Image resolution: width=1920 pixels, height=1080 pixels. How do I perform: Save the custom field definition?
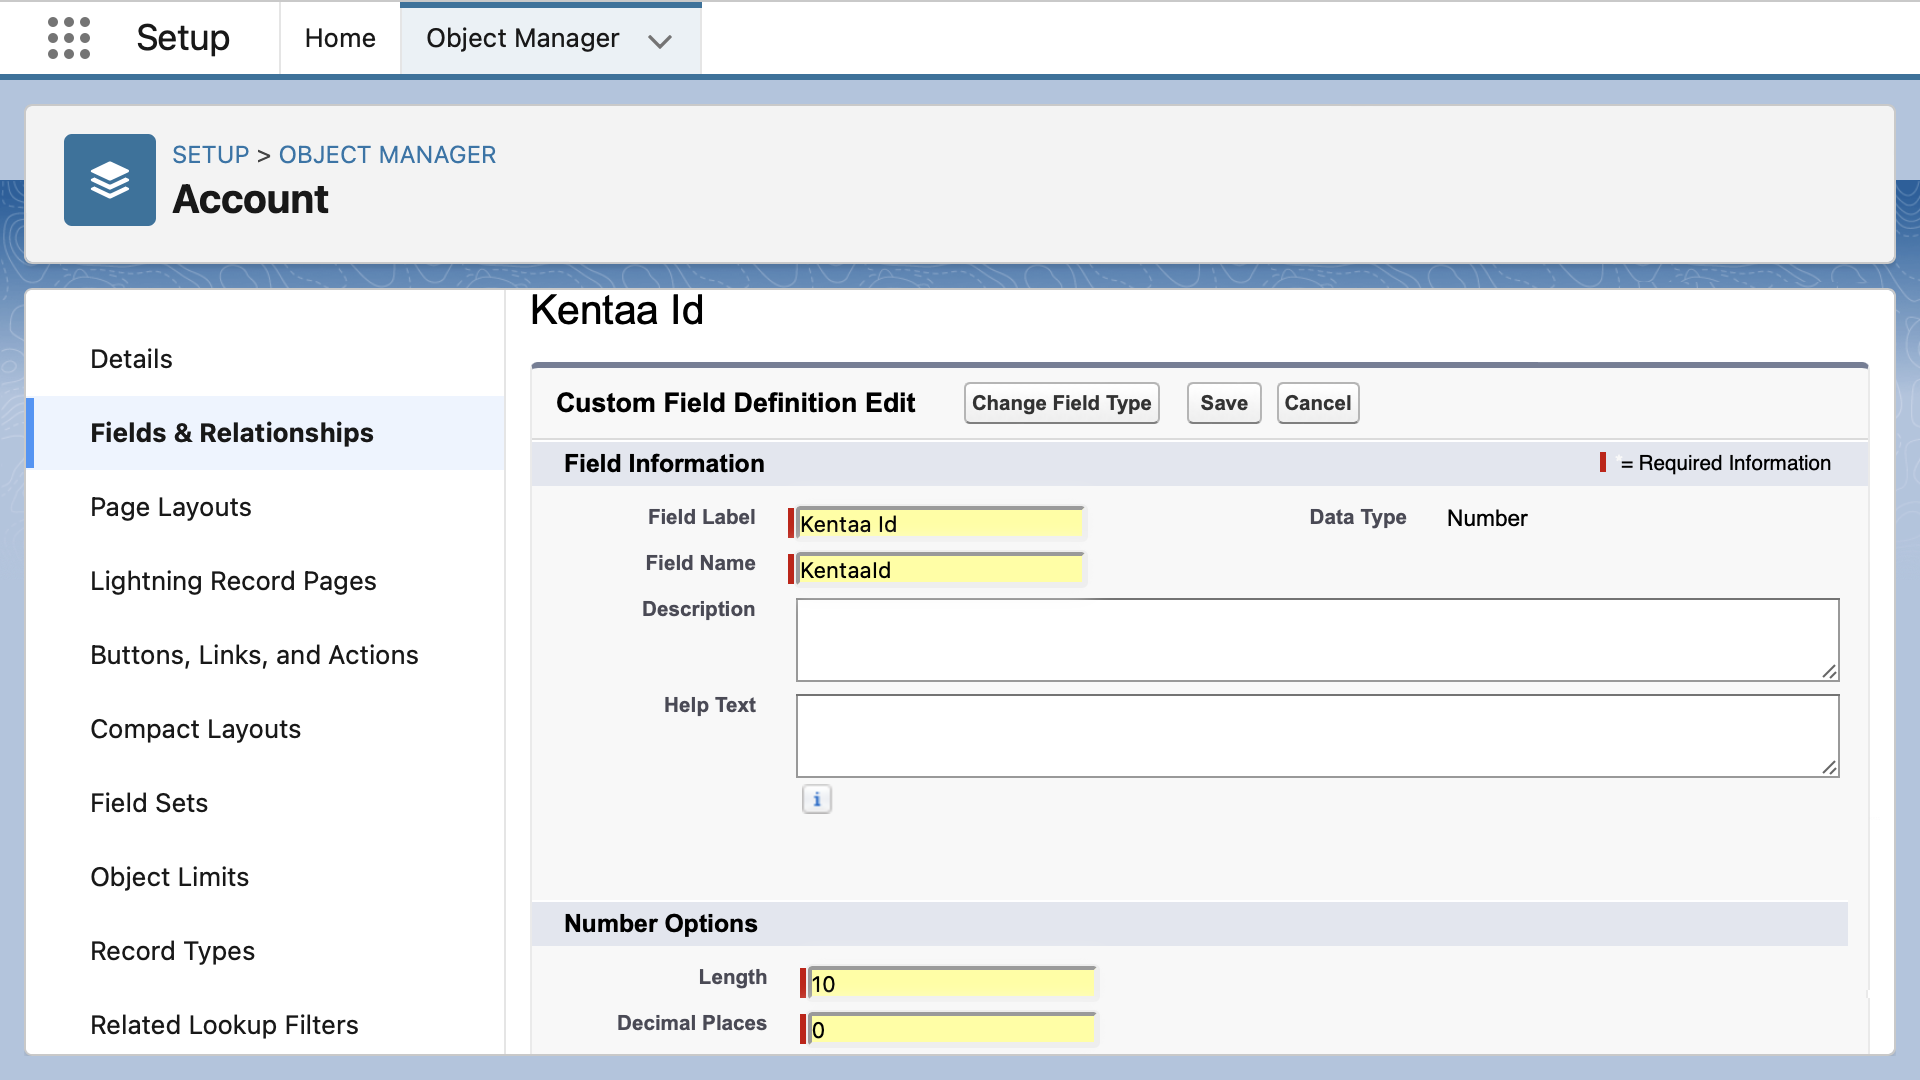[1223, 403]
